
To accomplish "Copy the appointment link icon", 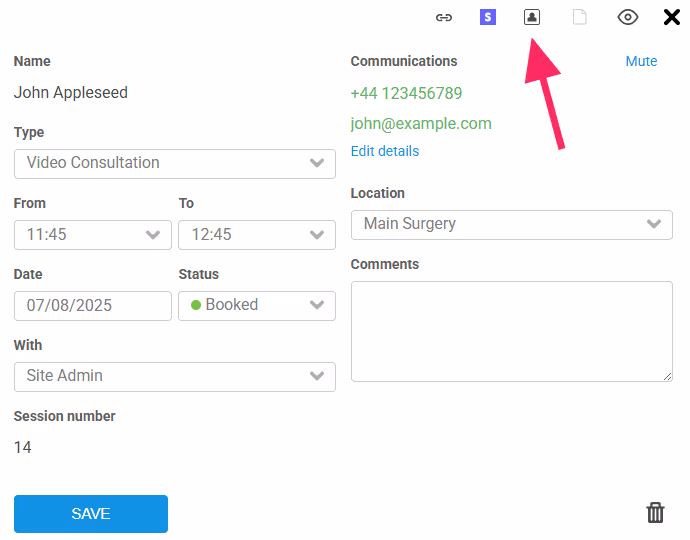I will (444, 18).
